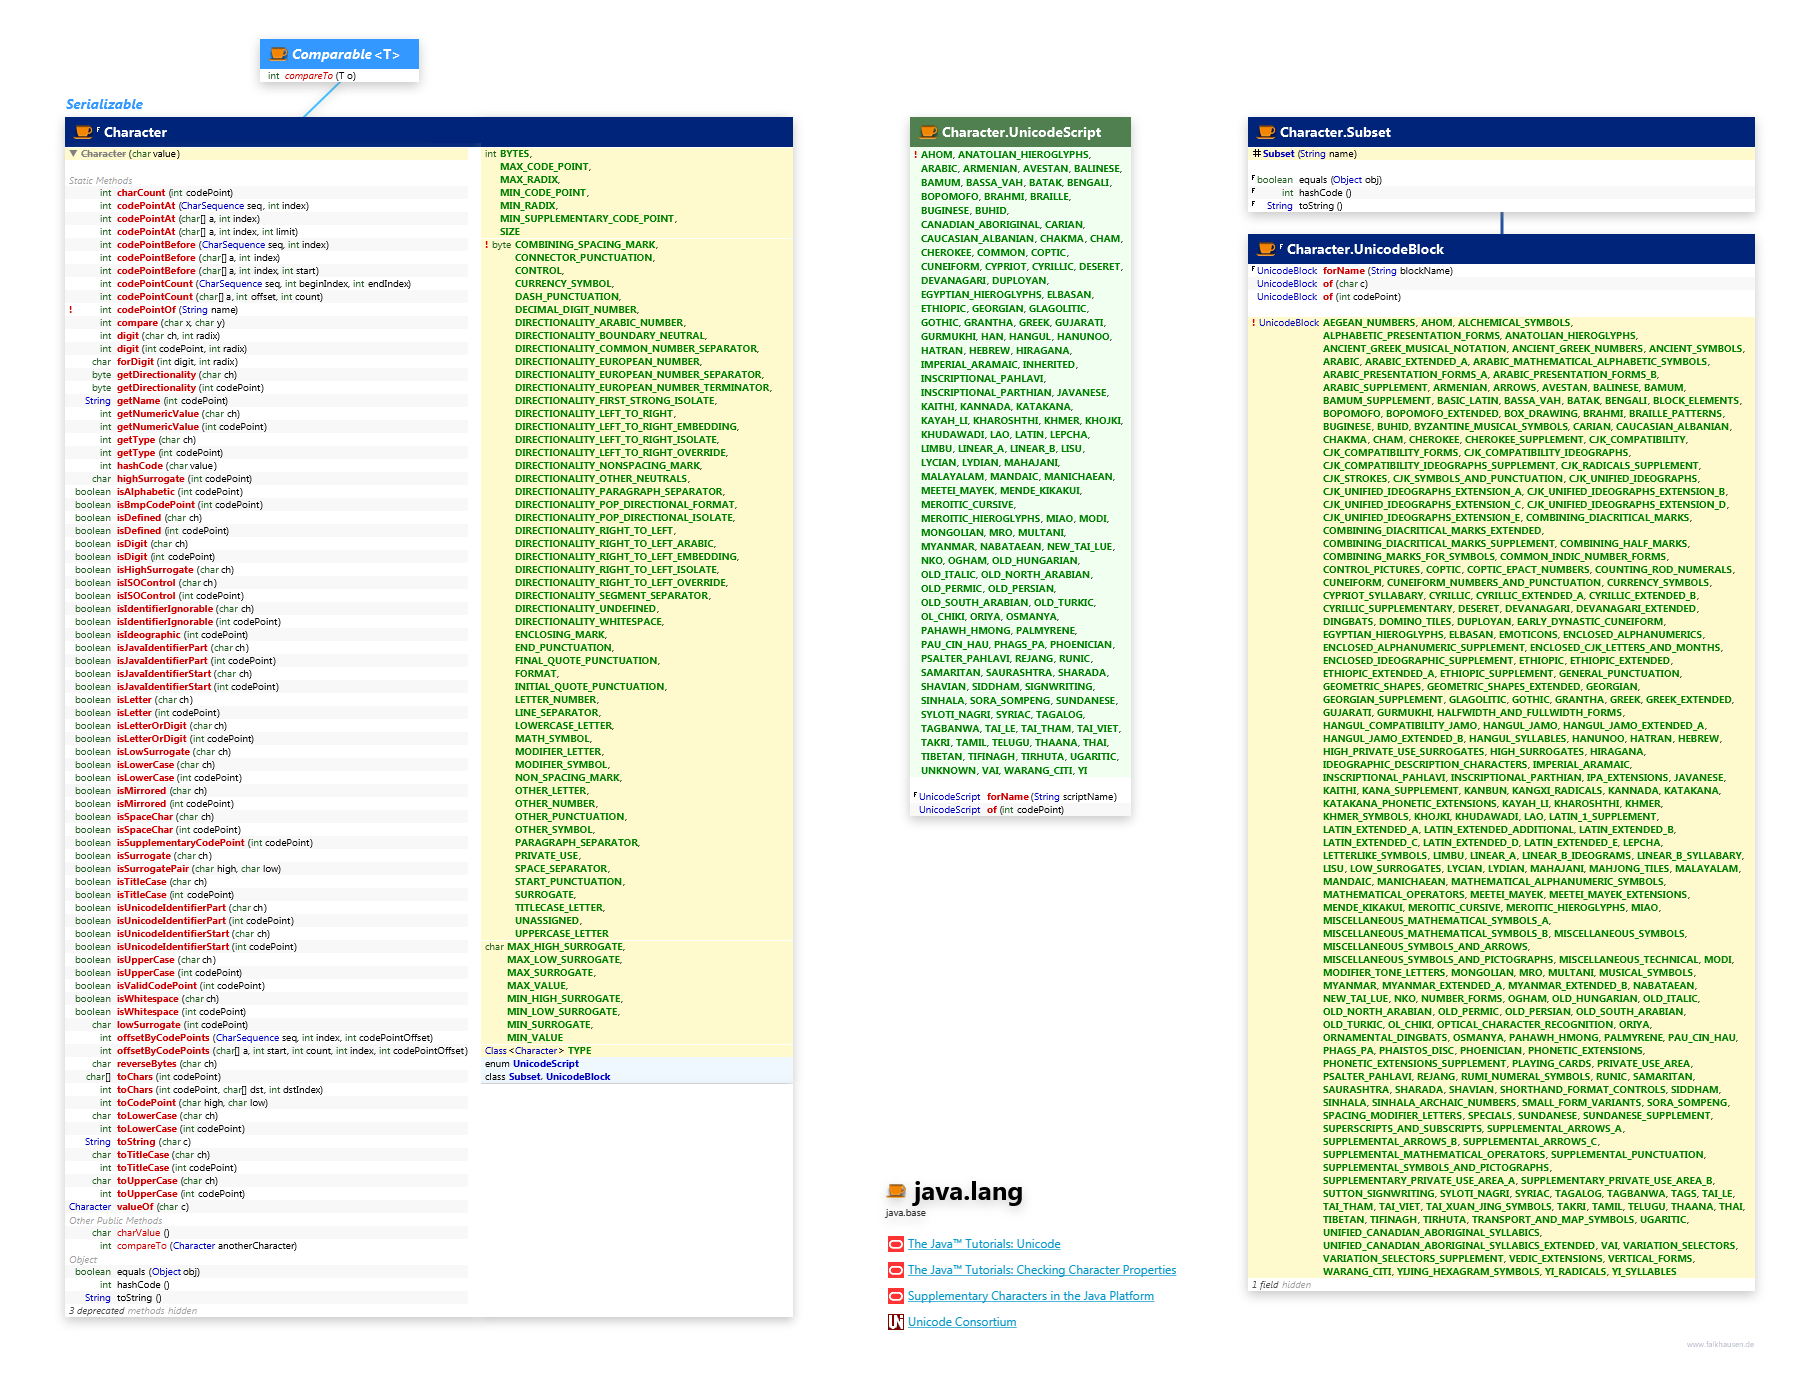
Task: Click the cup icon in the Character header
Action: (x=84, y=132)
